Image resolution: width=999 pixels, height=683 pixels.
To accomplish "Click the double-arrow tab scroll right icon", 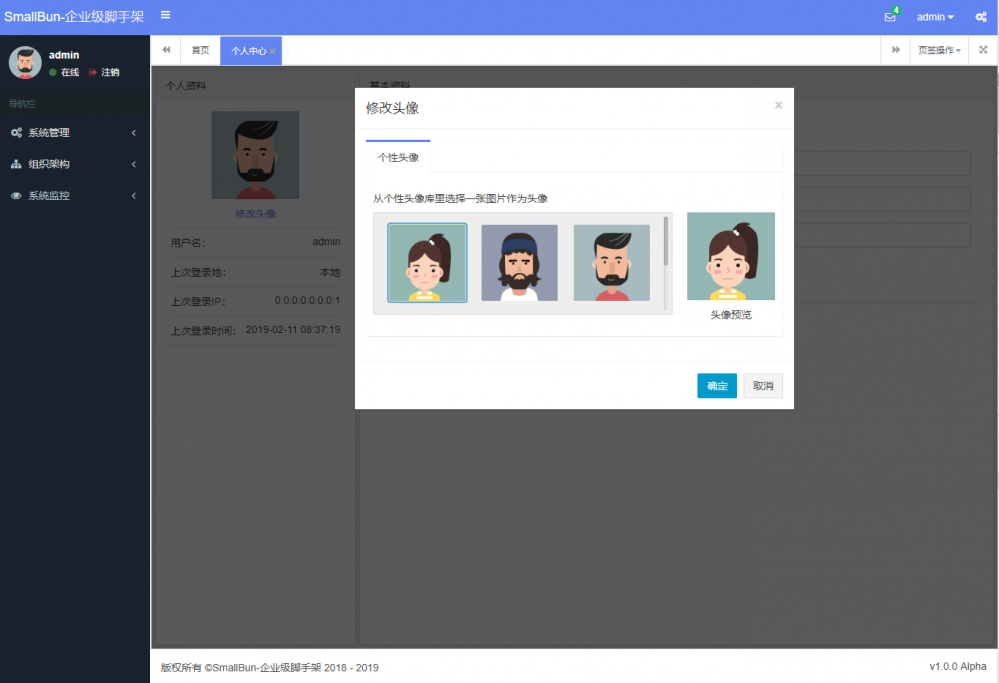I will pos(897,49).
